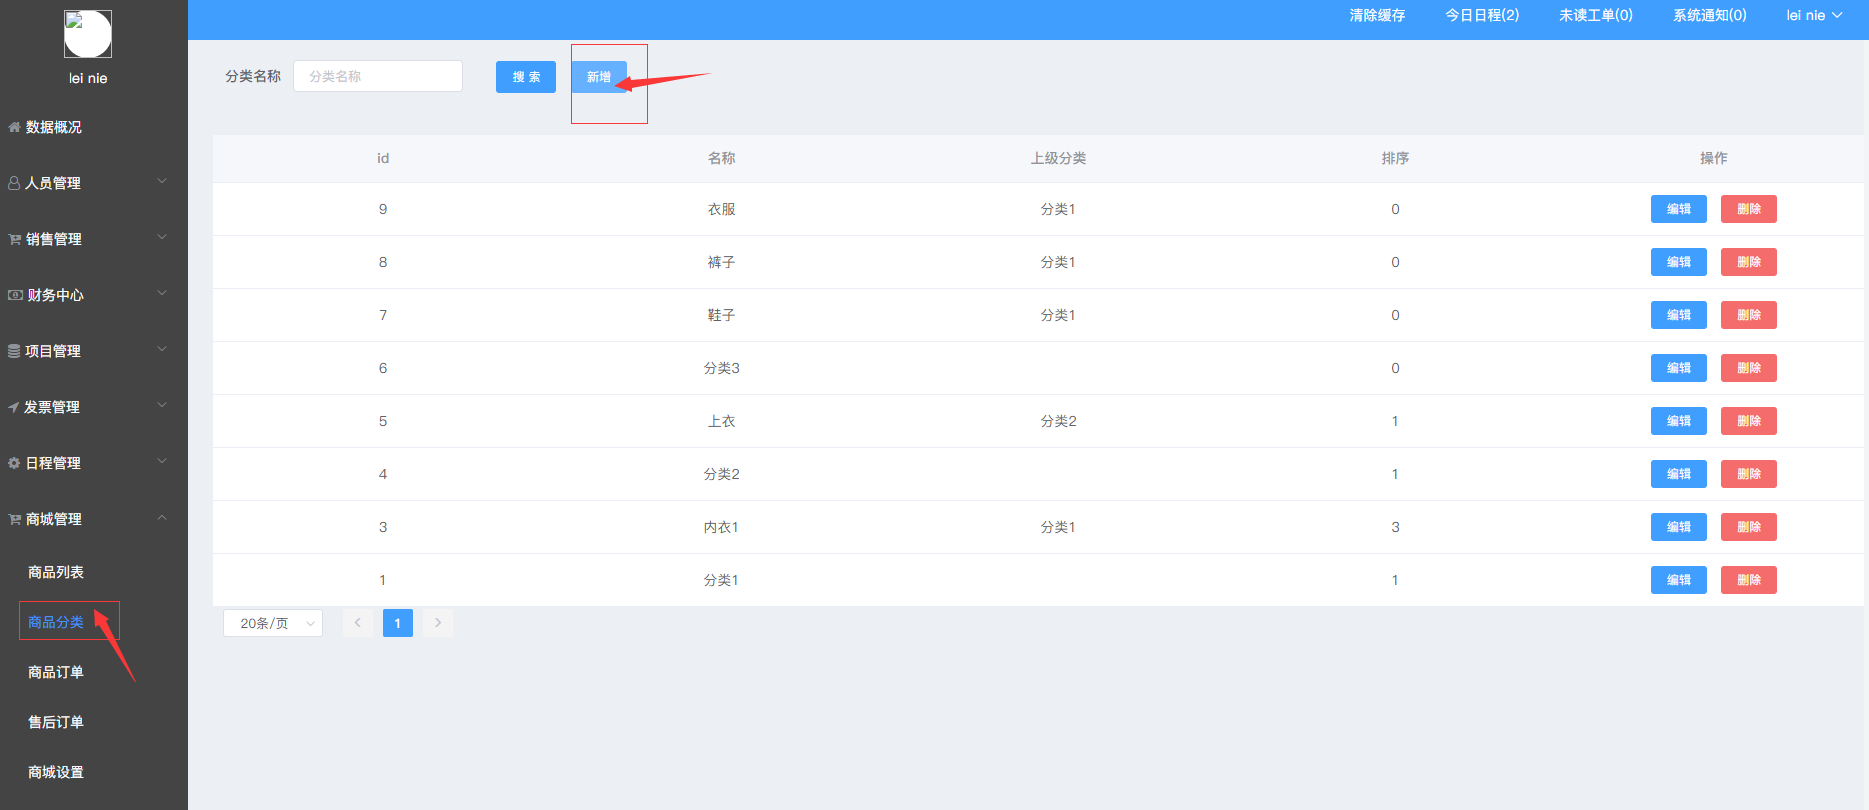Open 数据概况 dashboard icon

click(x=14, y=127)
